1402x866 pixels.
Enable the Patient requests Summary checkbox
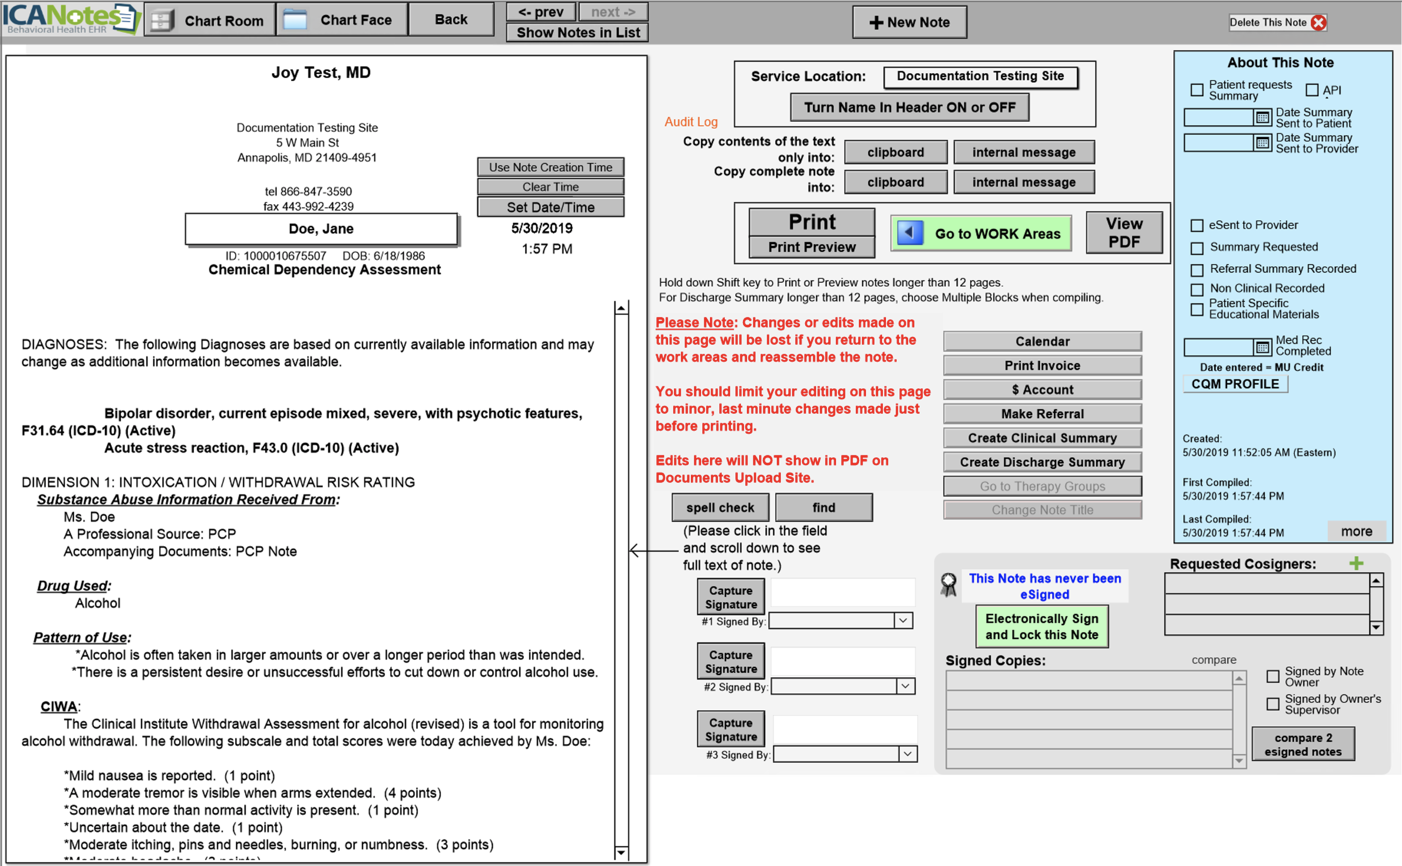click(1197, 90)
